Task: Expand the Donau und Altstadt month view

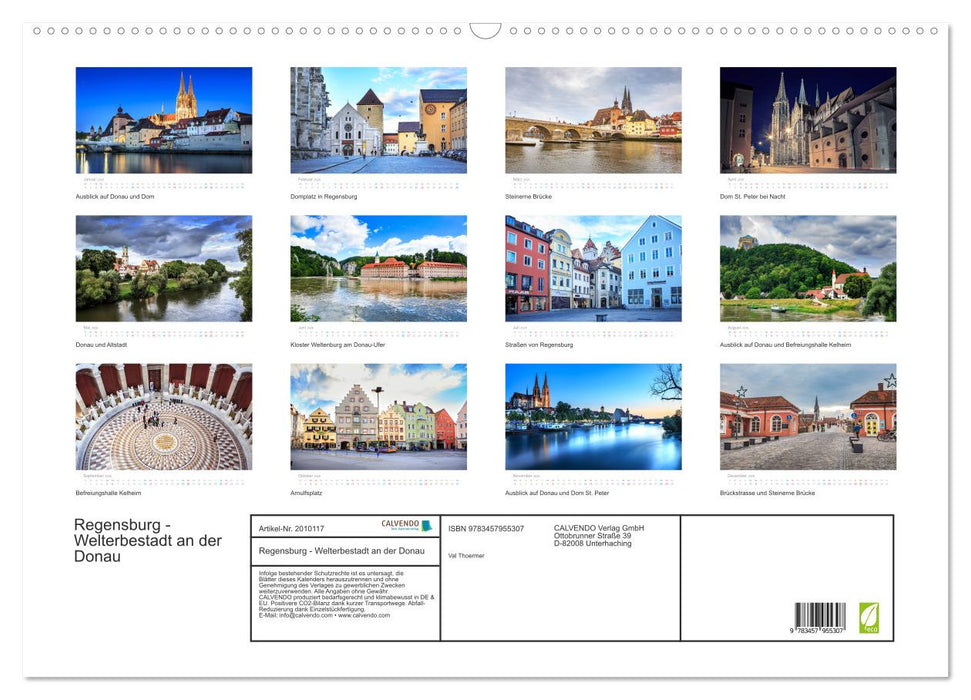Action: 164,268
